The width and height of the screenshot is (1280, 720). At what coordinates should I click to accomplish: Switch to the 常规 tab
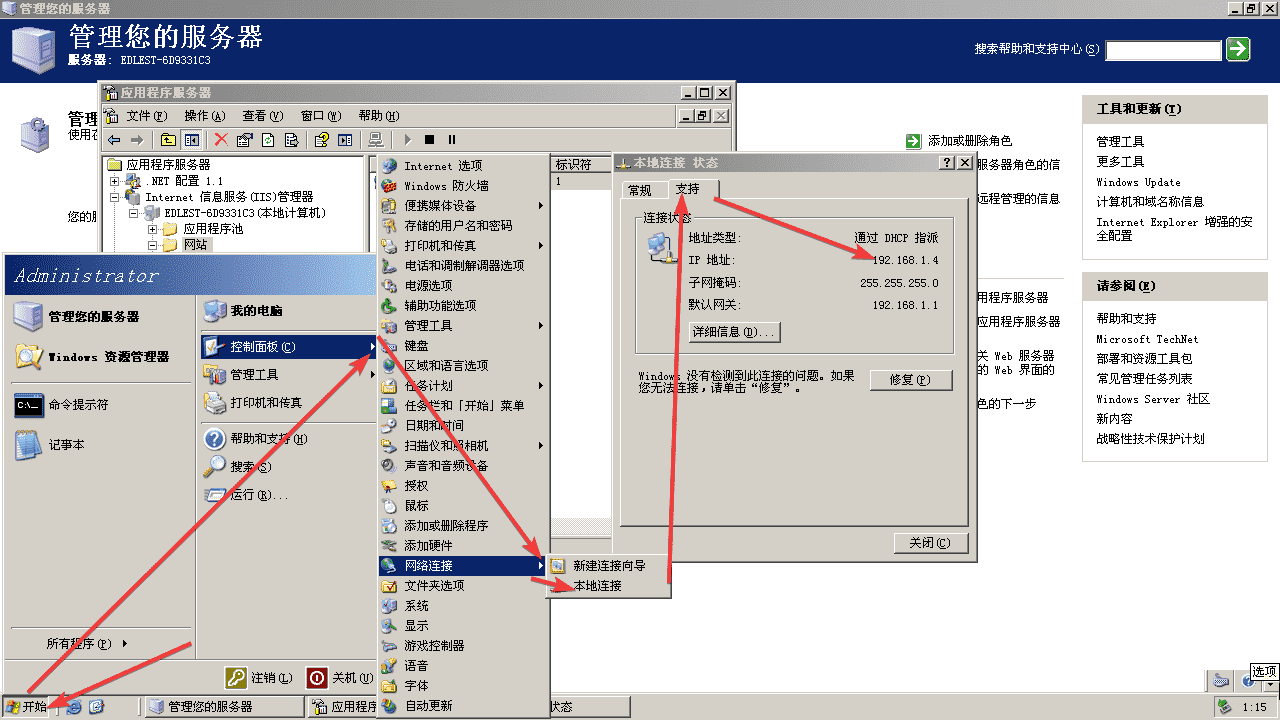pyautogui.click(x=639, y=190)
